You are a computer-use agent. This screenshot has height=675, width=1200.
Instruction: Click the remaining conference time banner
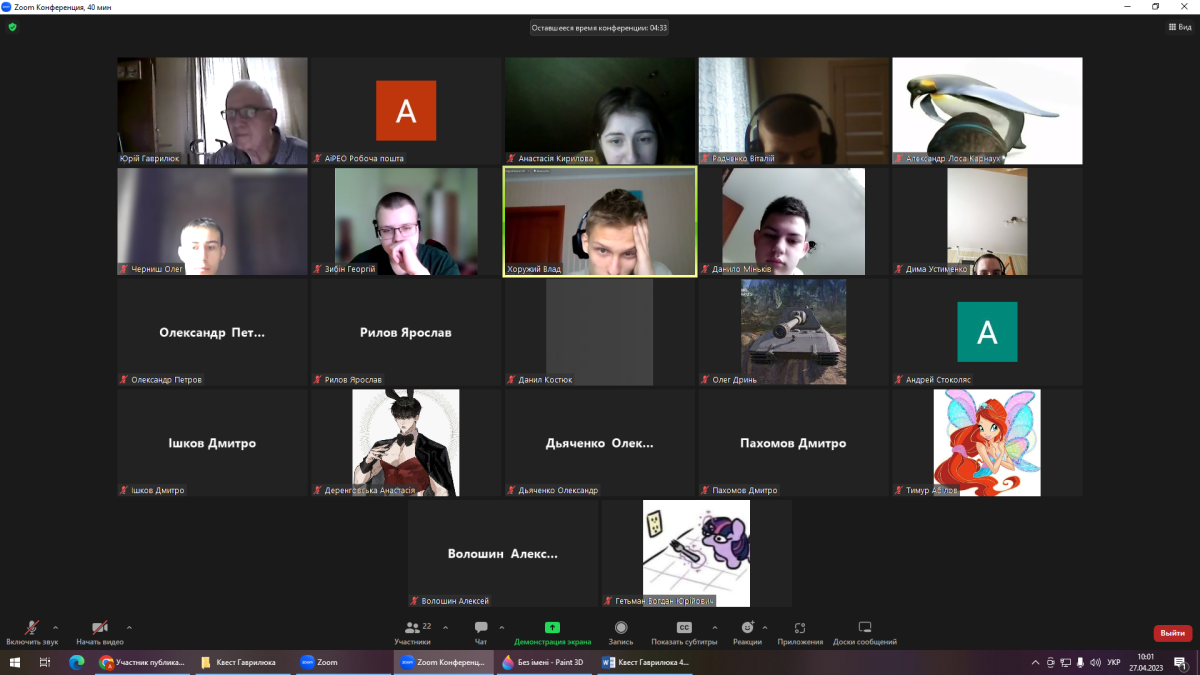(x=600, y=28)
